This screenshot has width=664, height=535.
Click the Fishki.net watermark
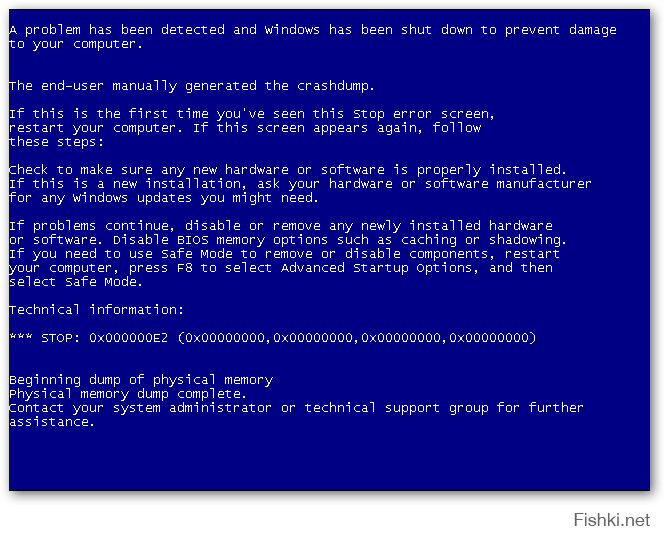pos(611,519)
